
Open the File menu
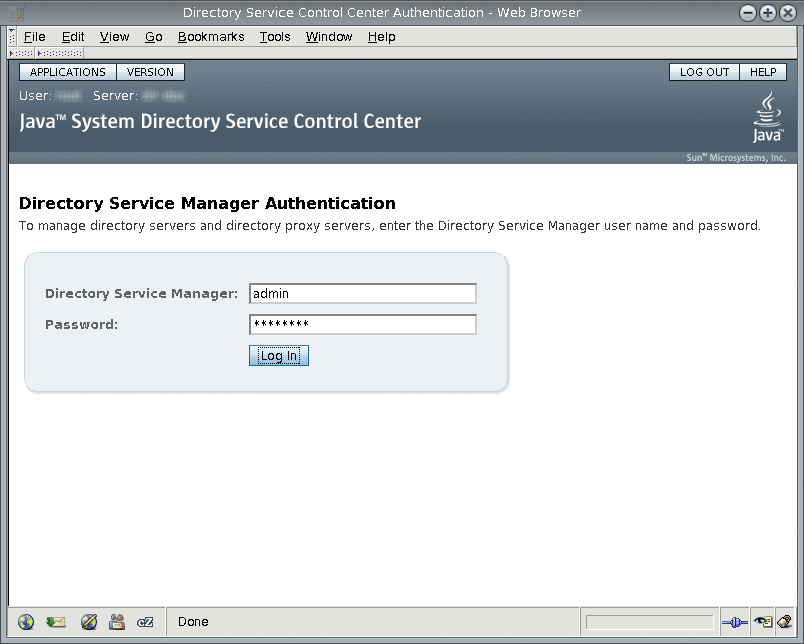(34, 37)
